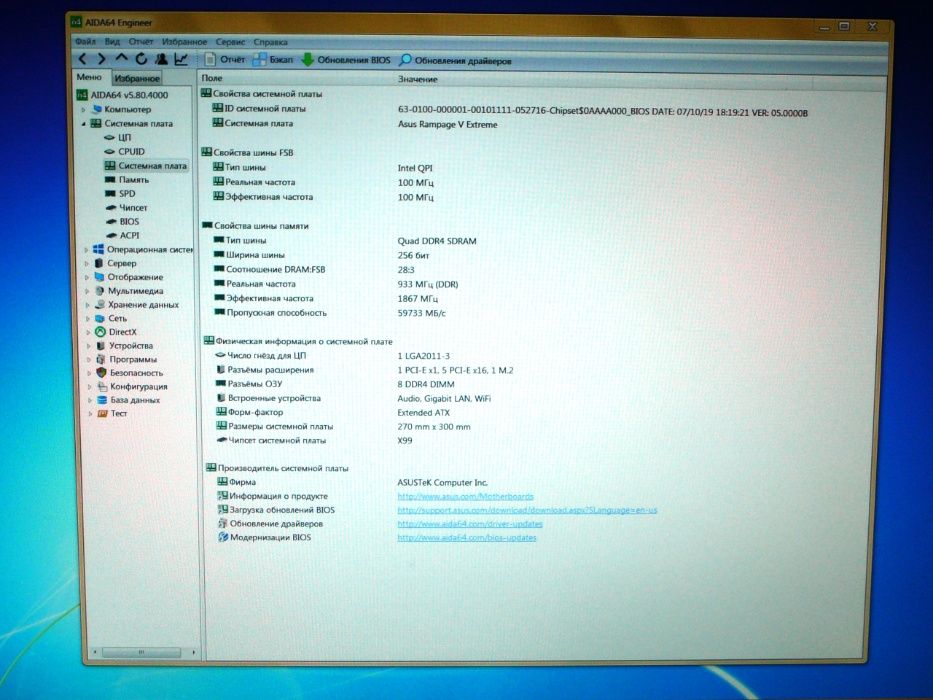Image resolution: width=933 pixels, height=700 pixels.
Task: Expand the Операционная система node
Action: click(87, 249)
